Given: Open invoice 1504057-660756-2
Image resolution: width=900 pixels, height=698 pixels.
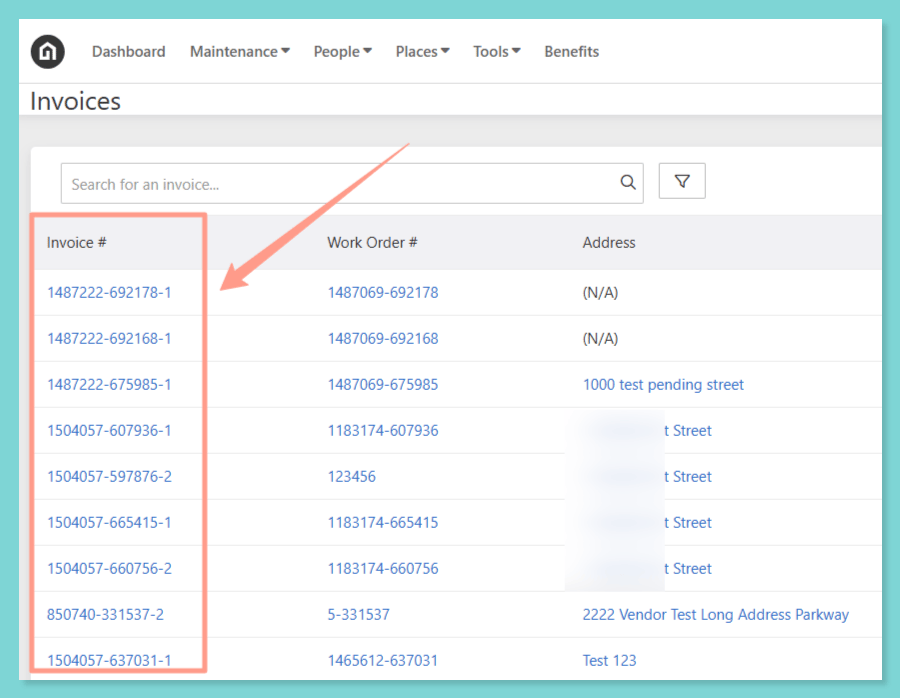Looking at the screenshot, I should (x=109, y=568).
